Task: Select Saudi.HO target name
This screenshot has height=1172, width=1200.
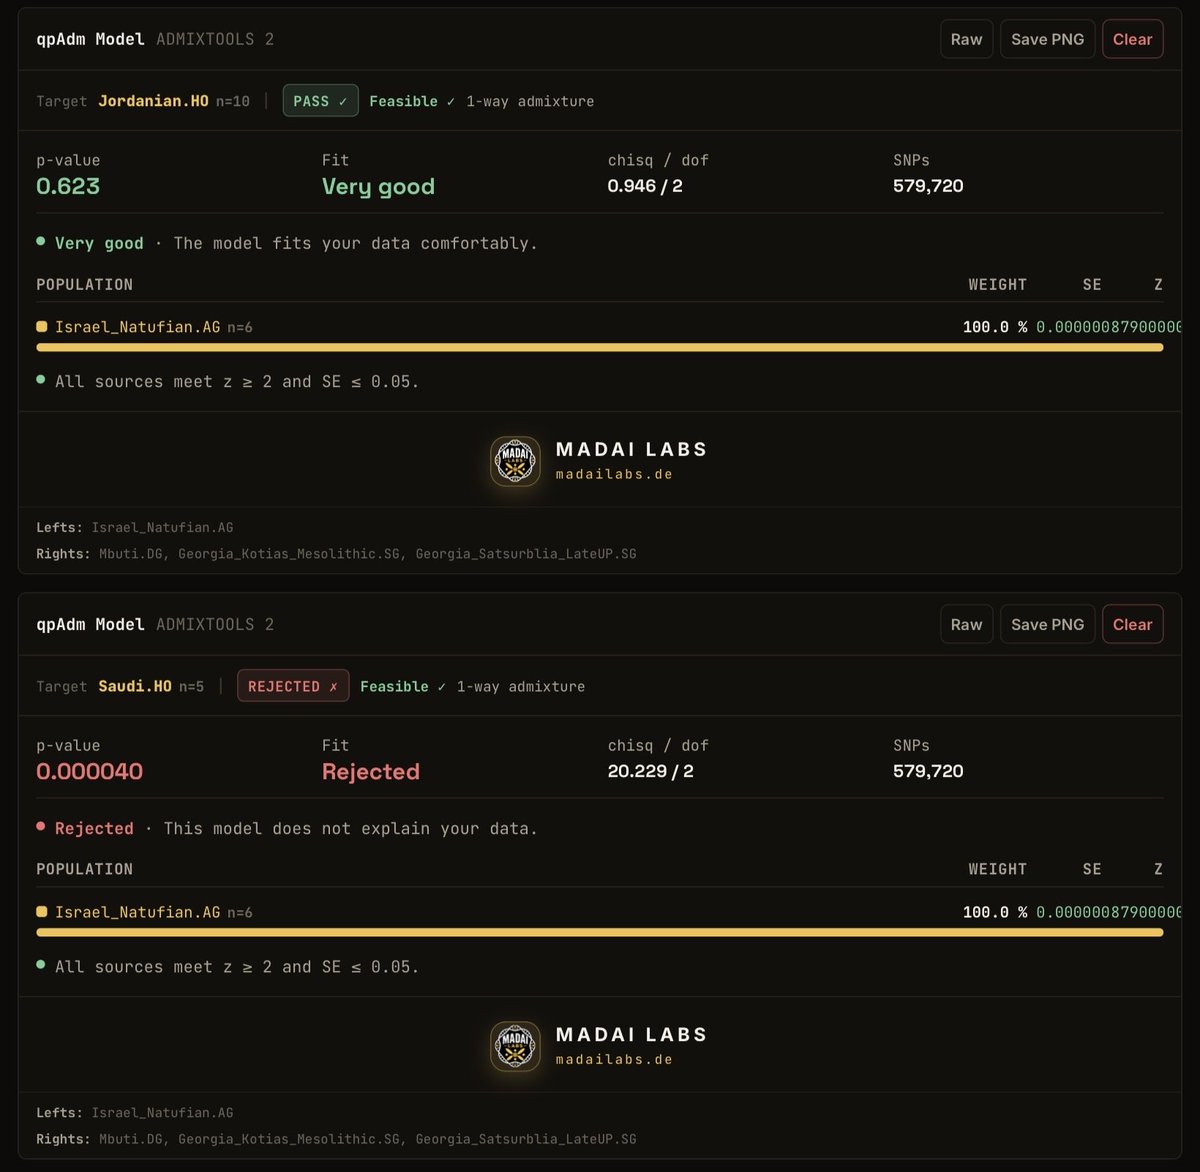Action: tap(135, 686)
